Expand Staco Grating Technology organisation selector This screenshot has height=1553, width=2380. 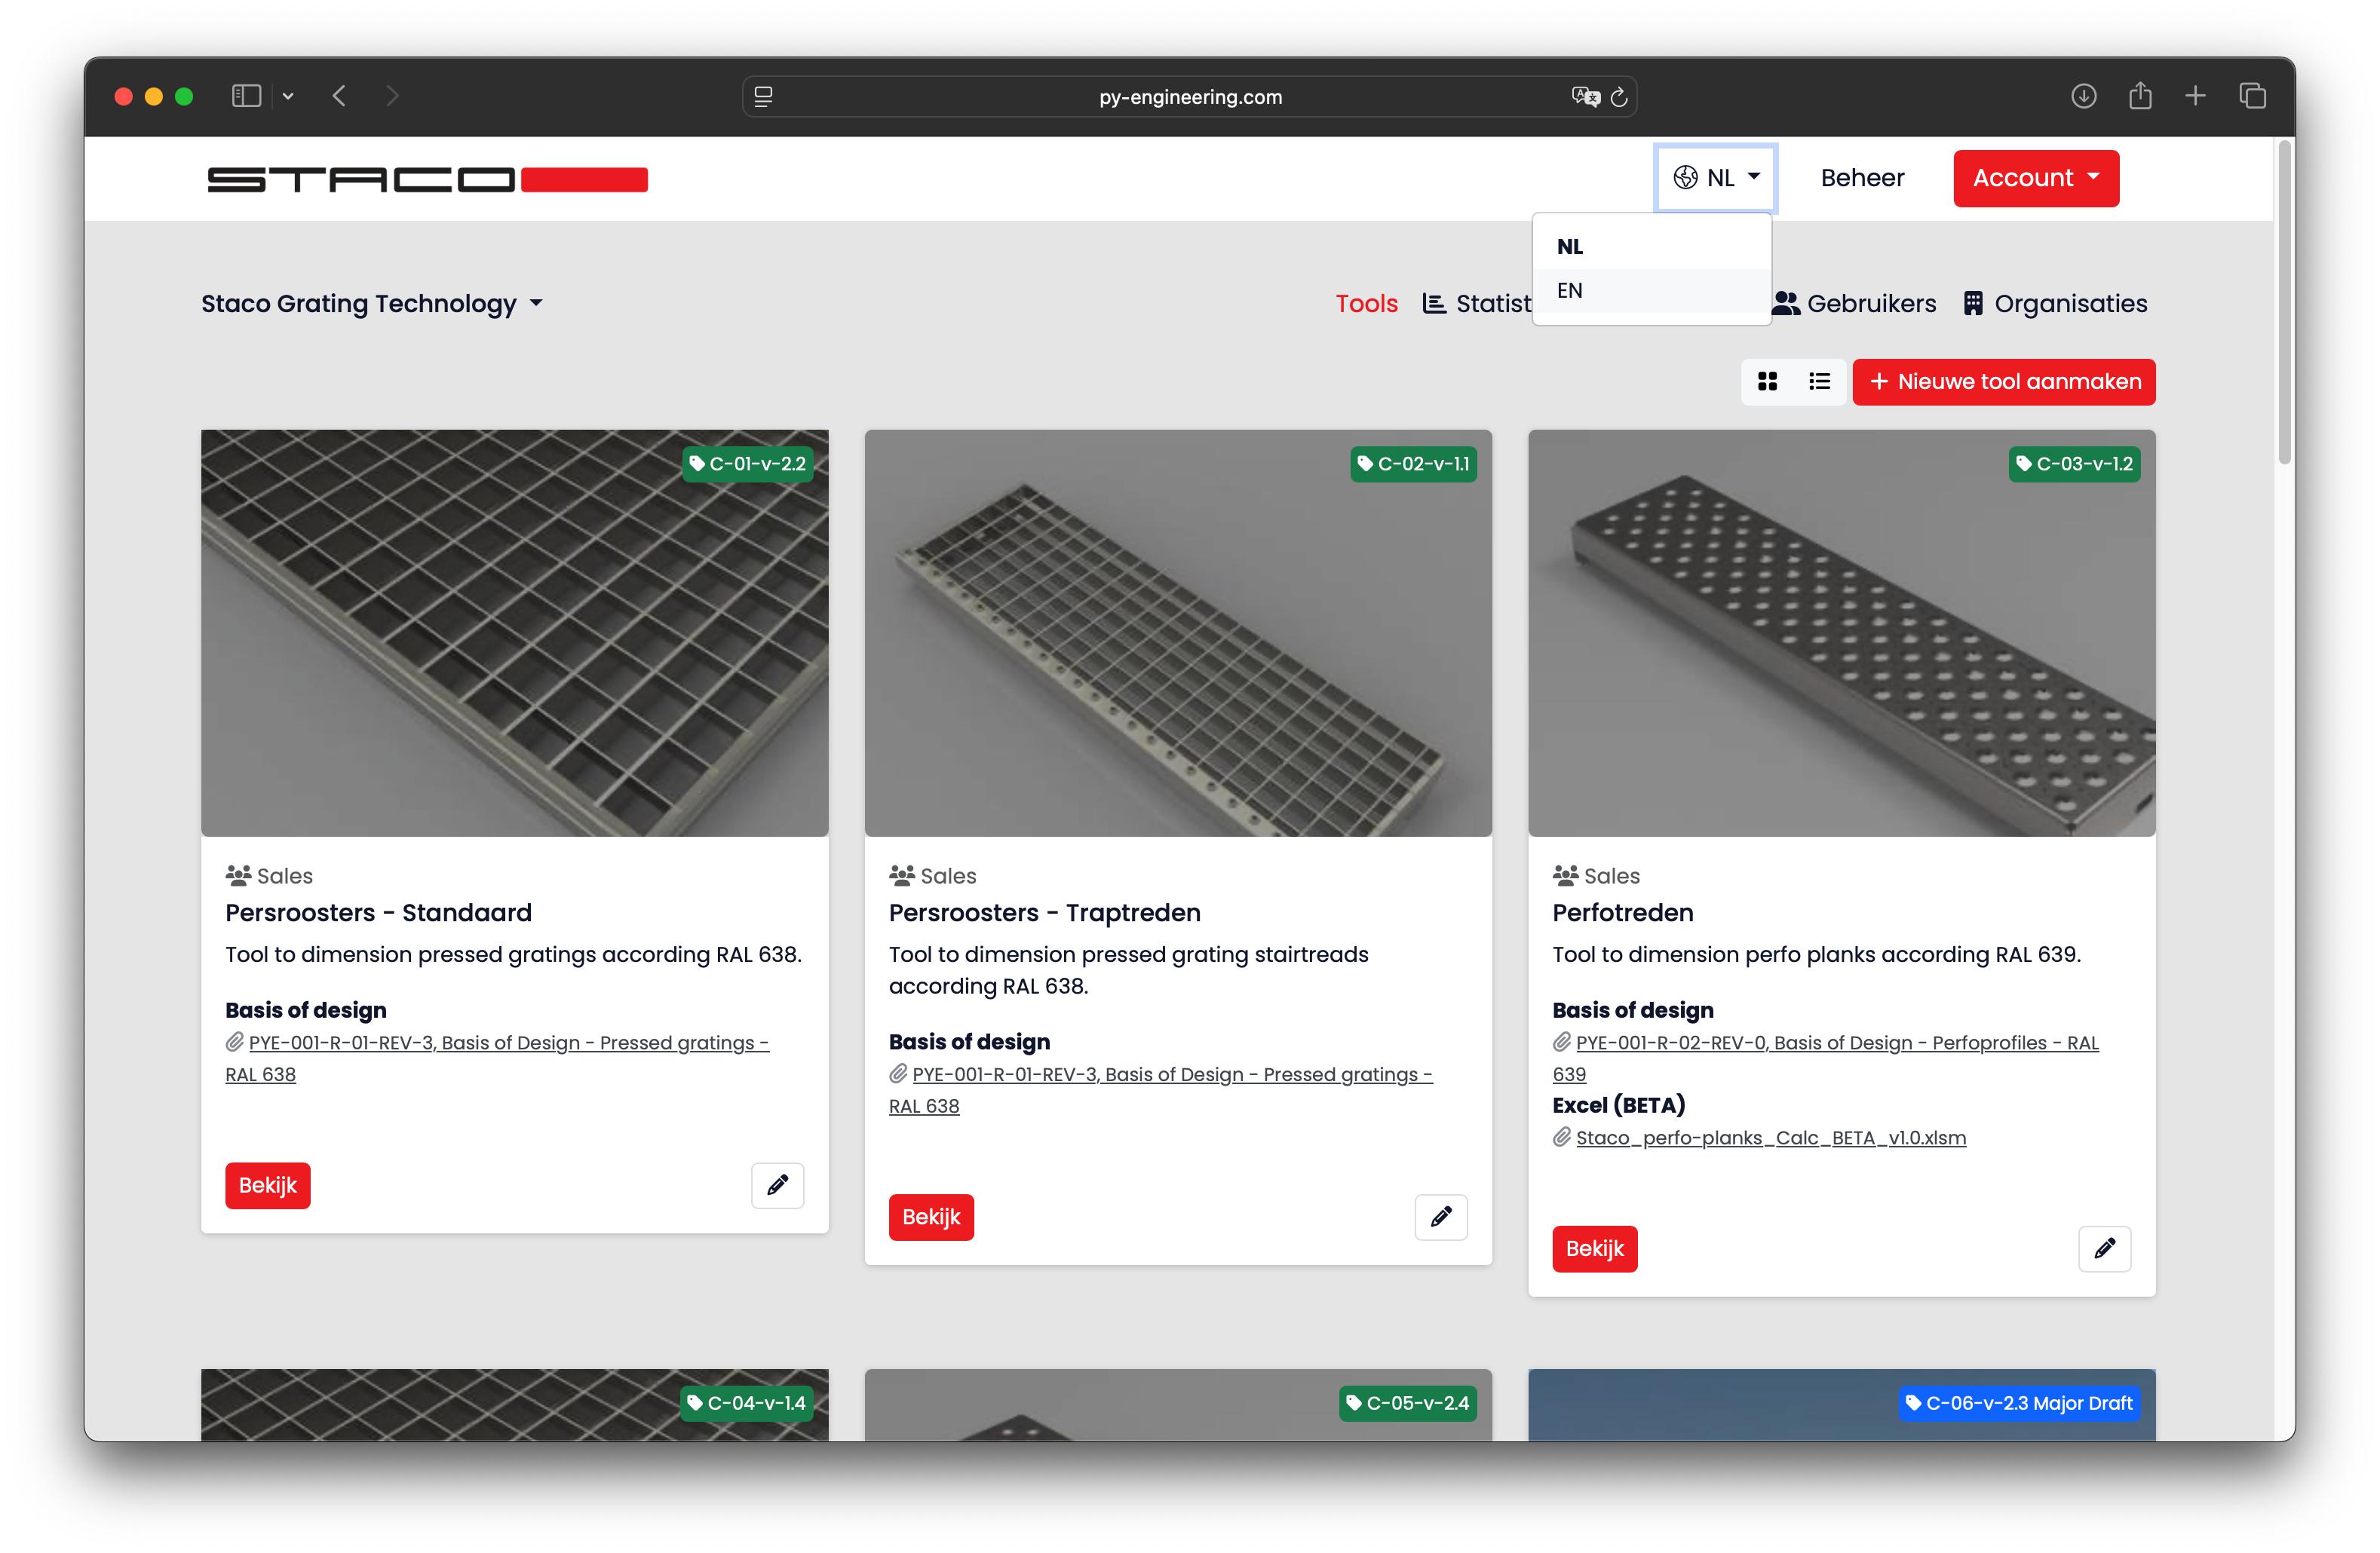point(371,303)
